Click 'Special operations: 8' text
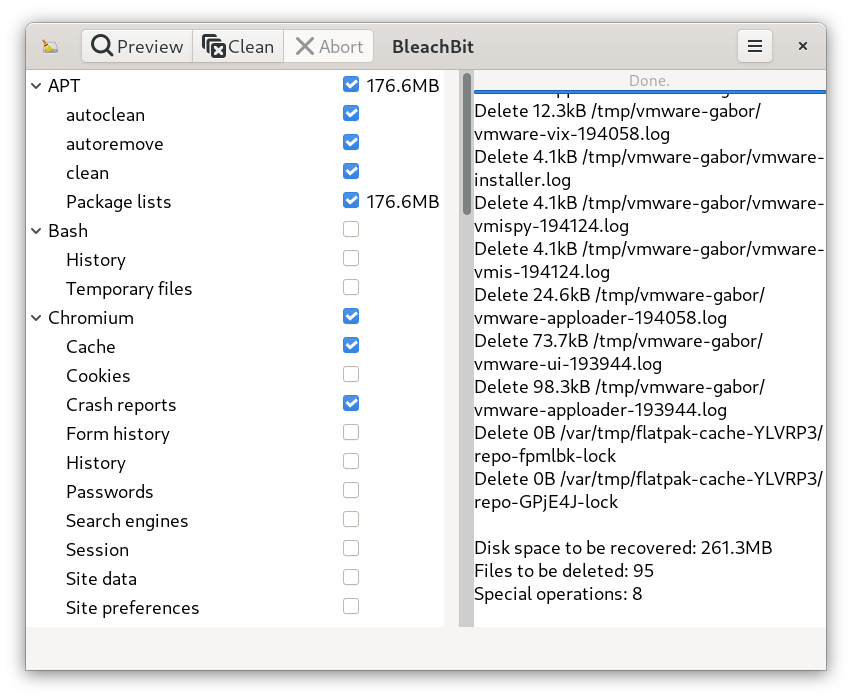Image resolution: width=852 pixels, height=699 pixels. [558, 594]
